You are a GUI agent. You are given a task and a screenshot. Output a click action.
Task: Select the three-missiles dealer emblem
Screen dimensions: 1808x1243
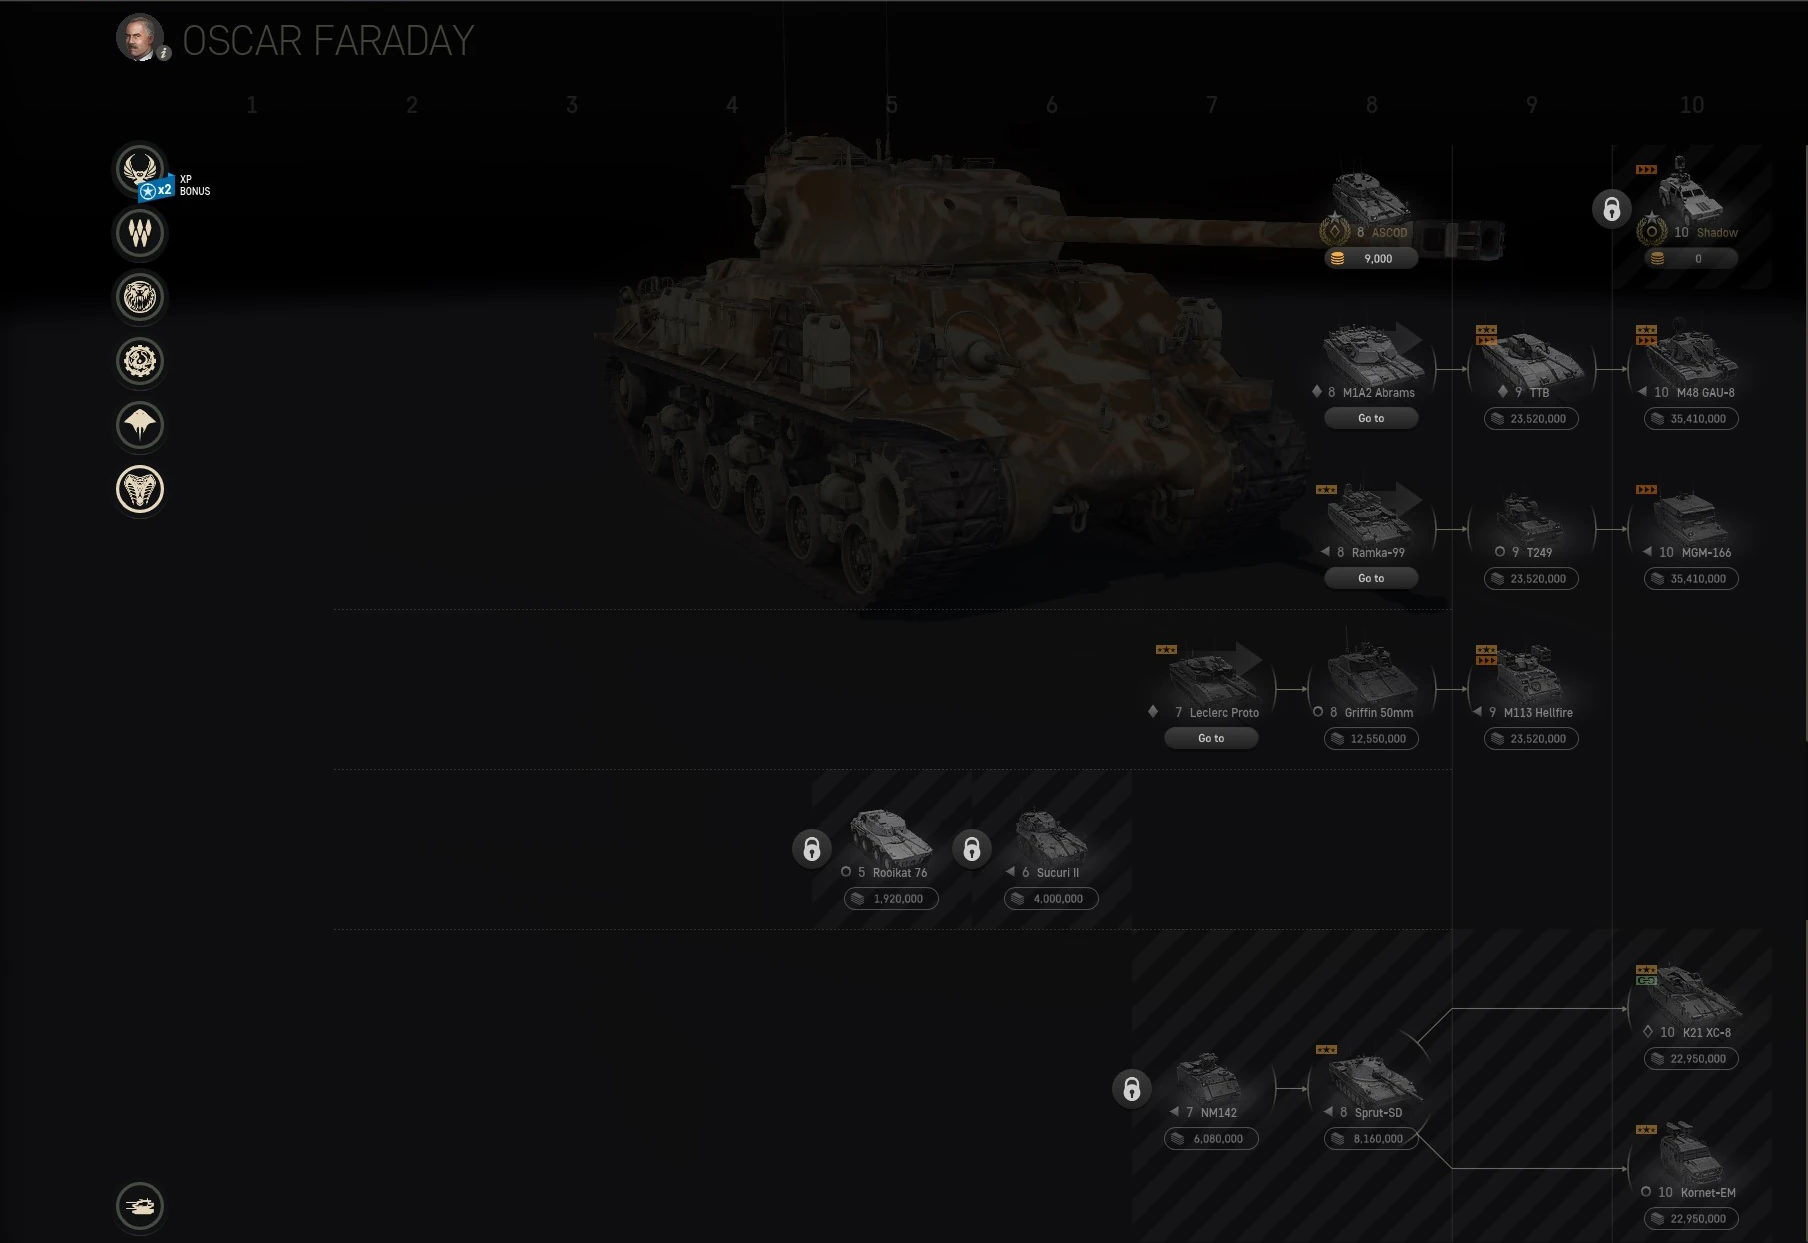point(140,233)
